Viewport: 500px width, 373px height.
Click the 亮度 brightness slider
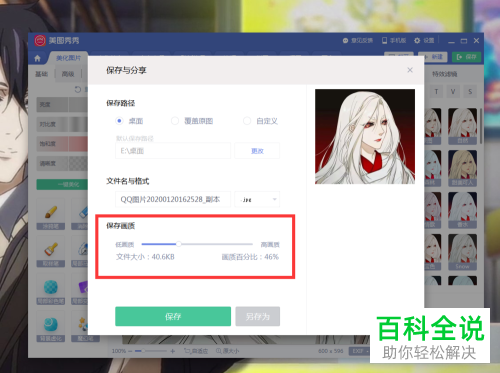(62, 105)
